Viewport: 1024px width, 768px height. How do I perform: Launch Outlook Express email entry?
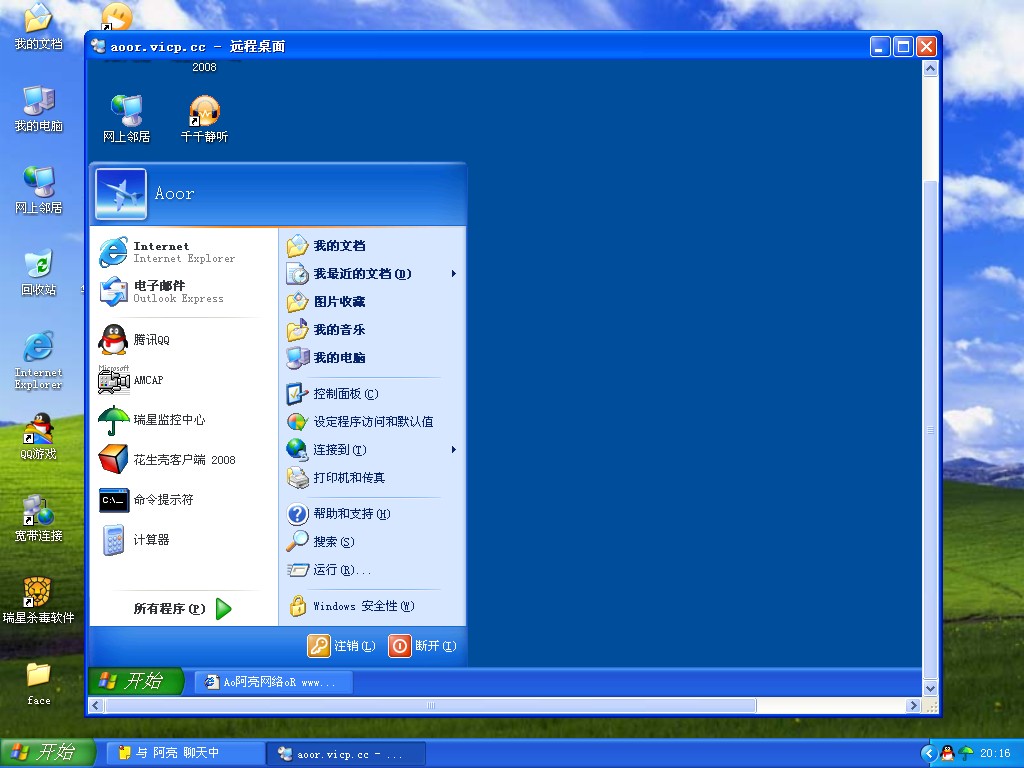(x=184, y=292)
